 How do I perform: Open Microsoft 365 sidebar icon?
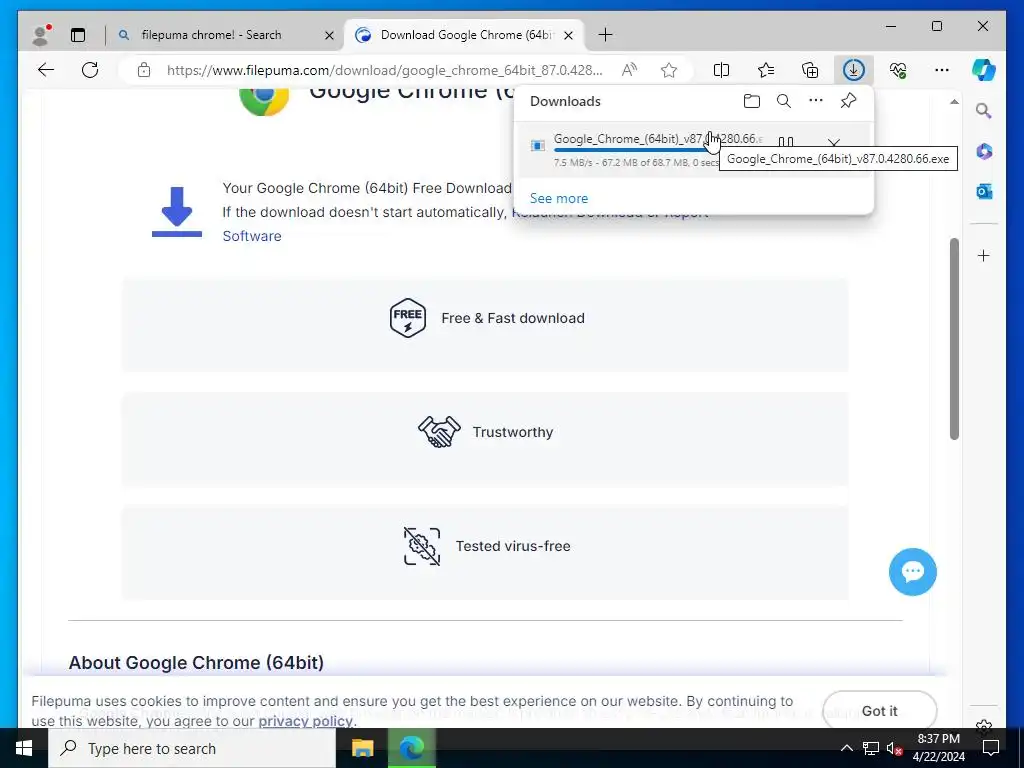(x=984, y=152)
